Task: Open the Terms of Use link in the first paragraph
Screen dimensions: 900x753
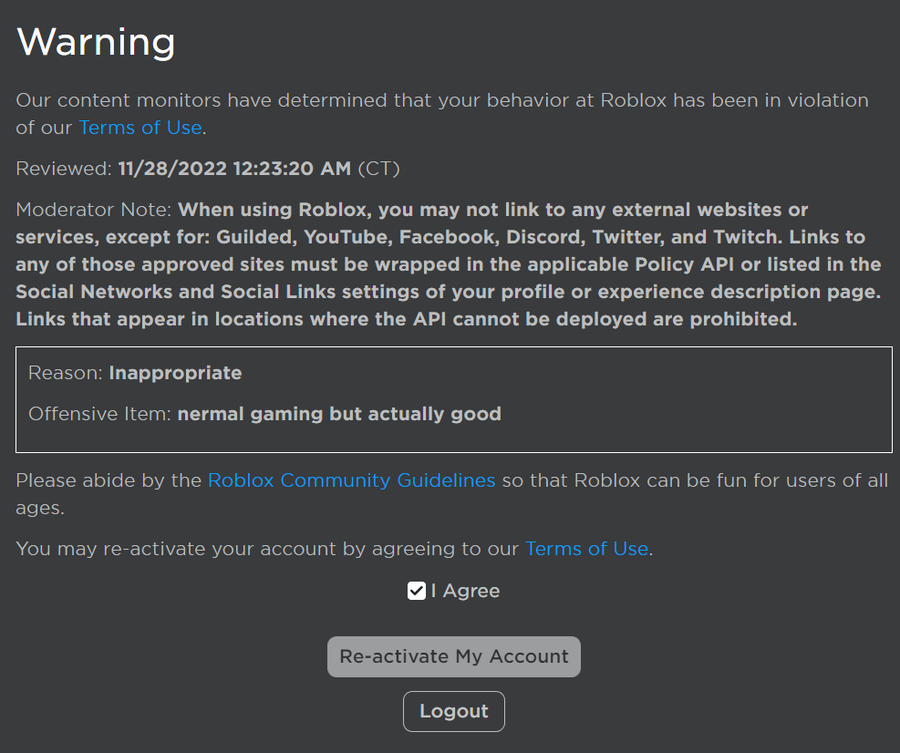Action: [x=140, y=127]
